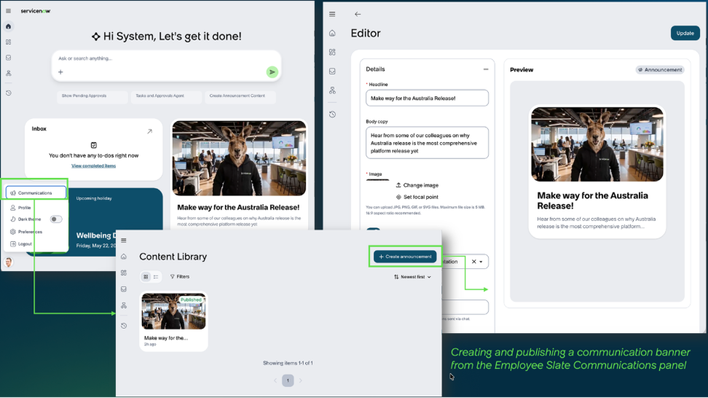Click Home icon in ServiceNow home sidebar

[8, 26]
